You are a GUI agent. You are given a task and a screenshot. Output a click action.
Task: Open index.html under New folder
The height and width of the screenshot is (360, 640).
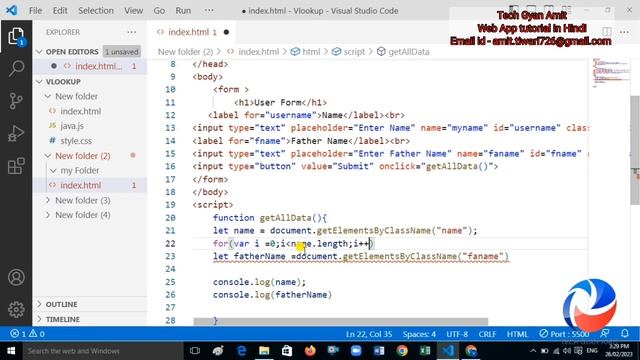coord(90,111)
